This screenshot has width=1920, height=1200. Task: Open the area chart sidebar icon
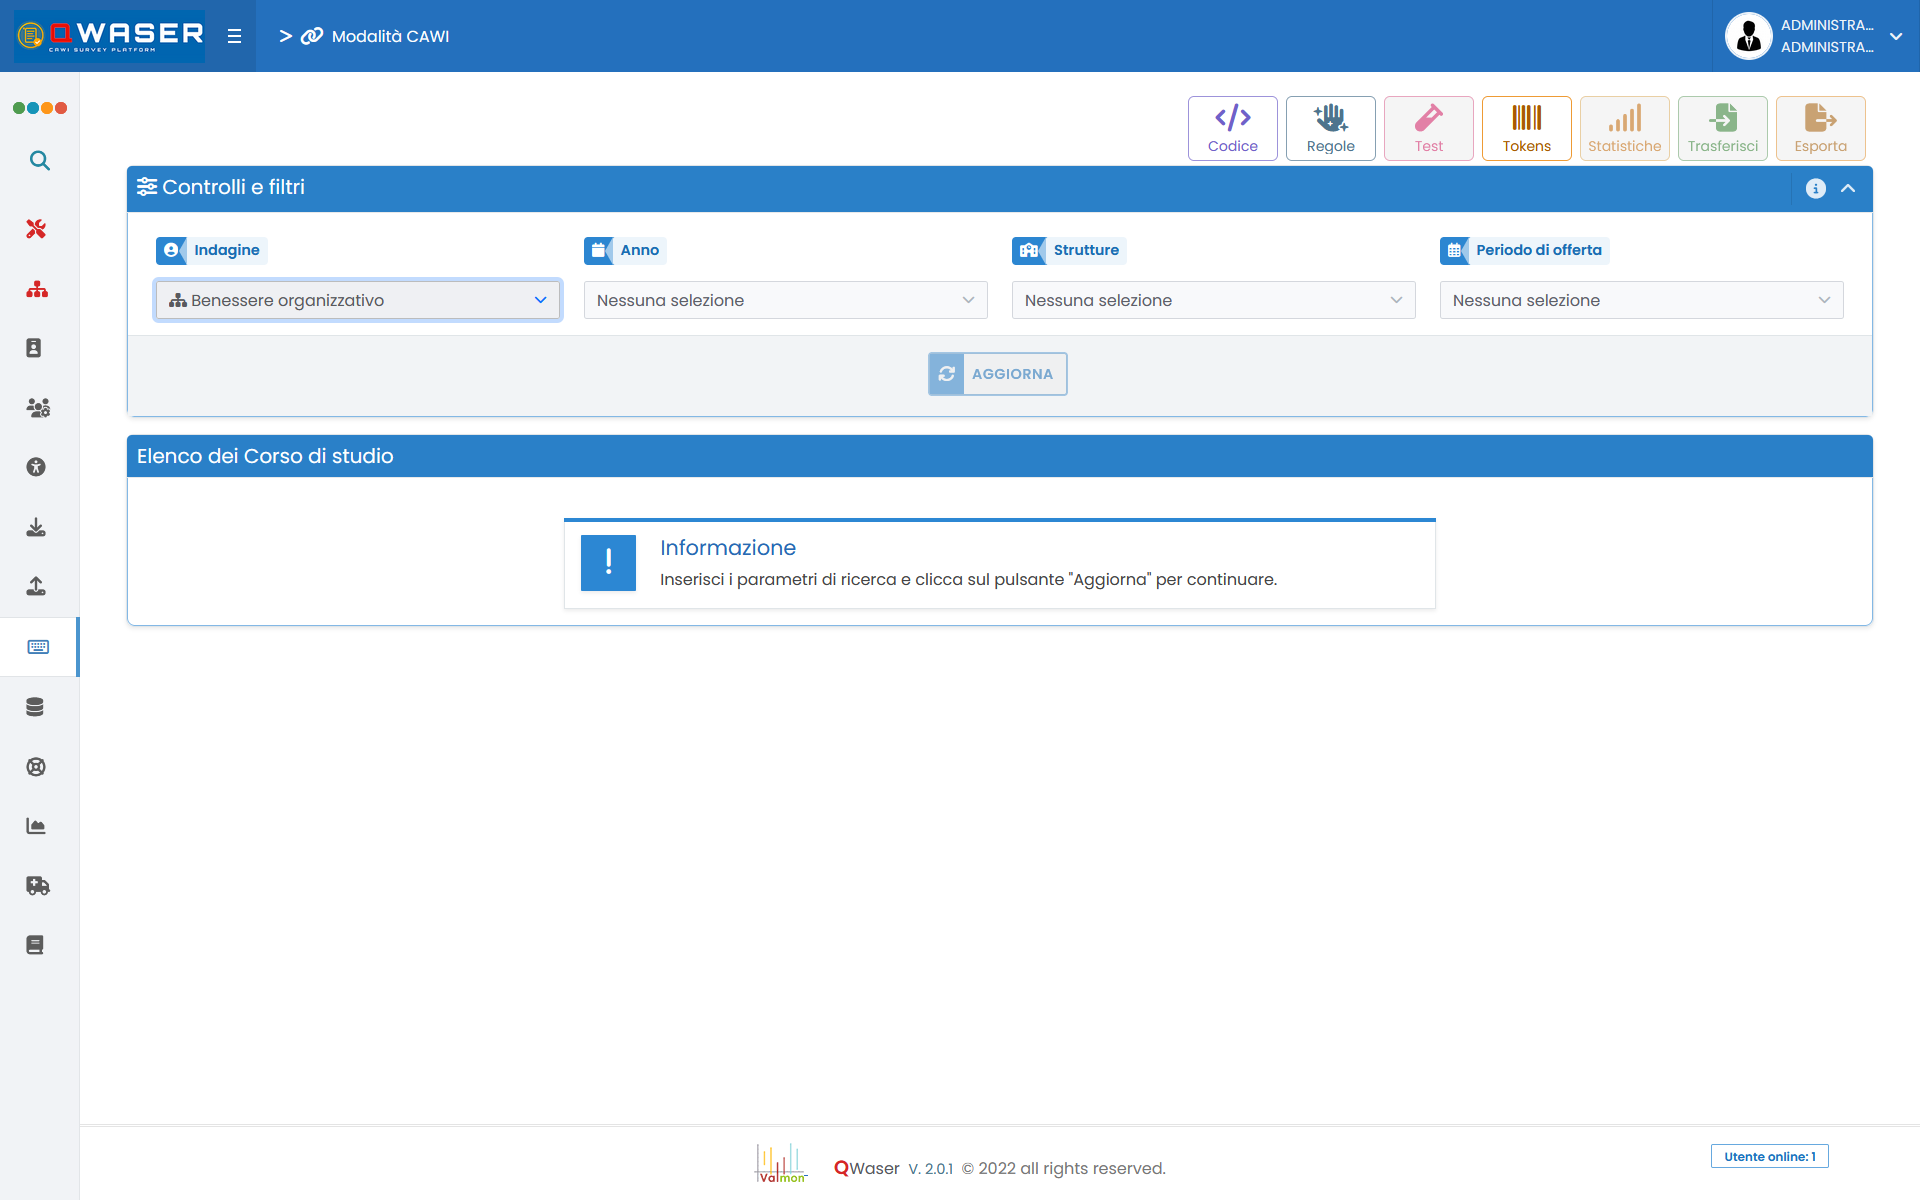coord(36,826)
